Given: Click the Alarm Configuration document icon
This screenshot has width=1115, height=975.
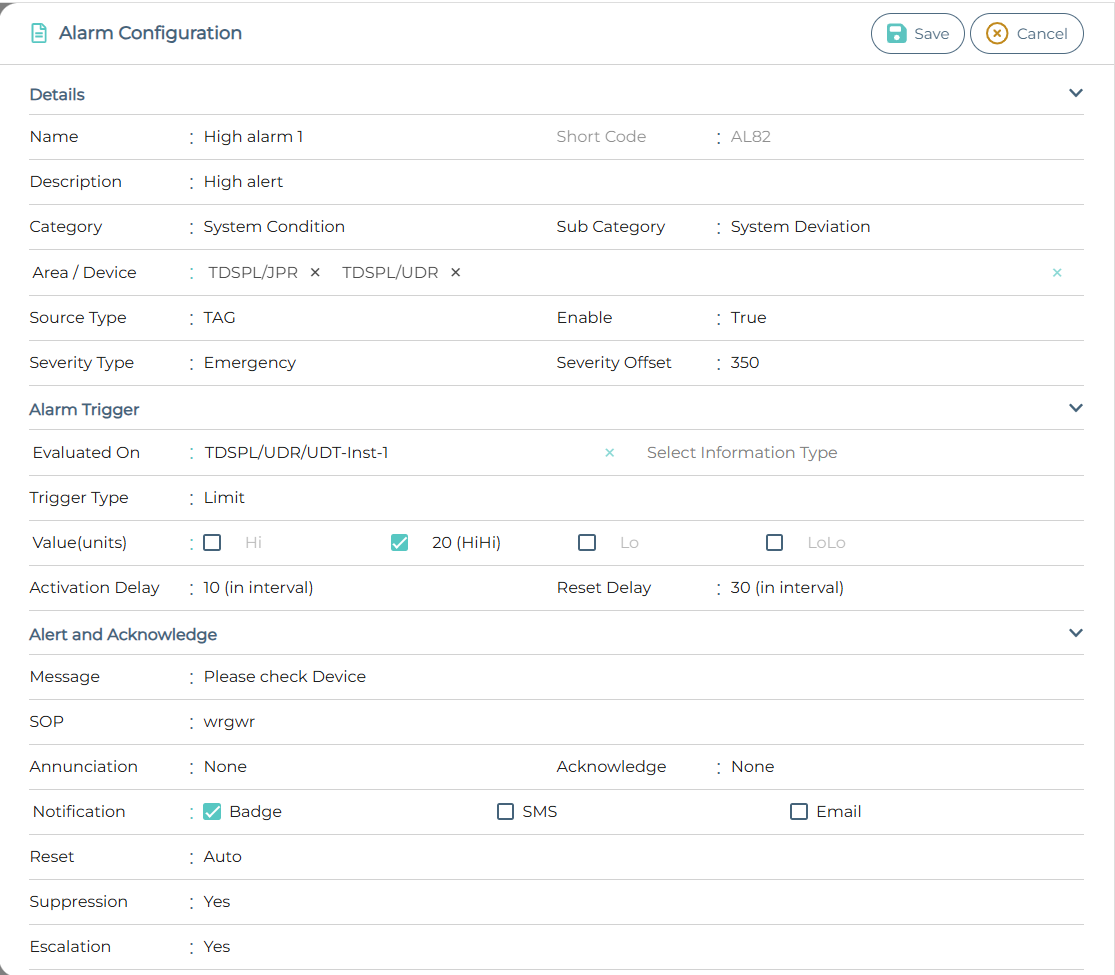Looking at the screenshot, I should coord(39,33).
